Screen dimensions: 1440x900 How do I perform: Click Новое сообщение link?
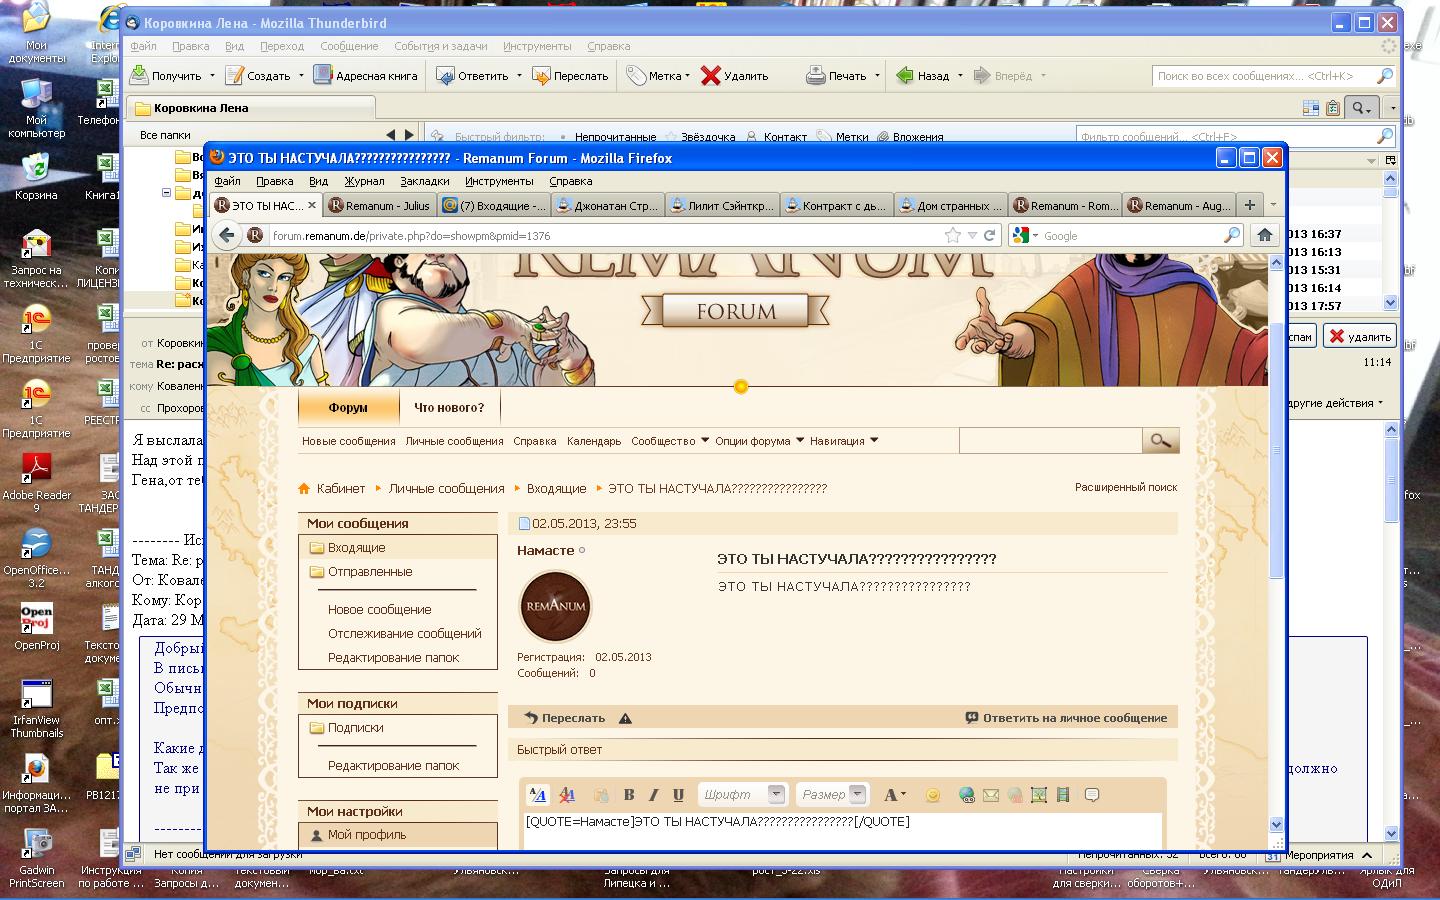pyautogui.click(x=380, y=609)
